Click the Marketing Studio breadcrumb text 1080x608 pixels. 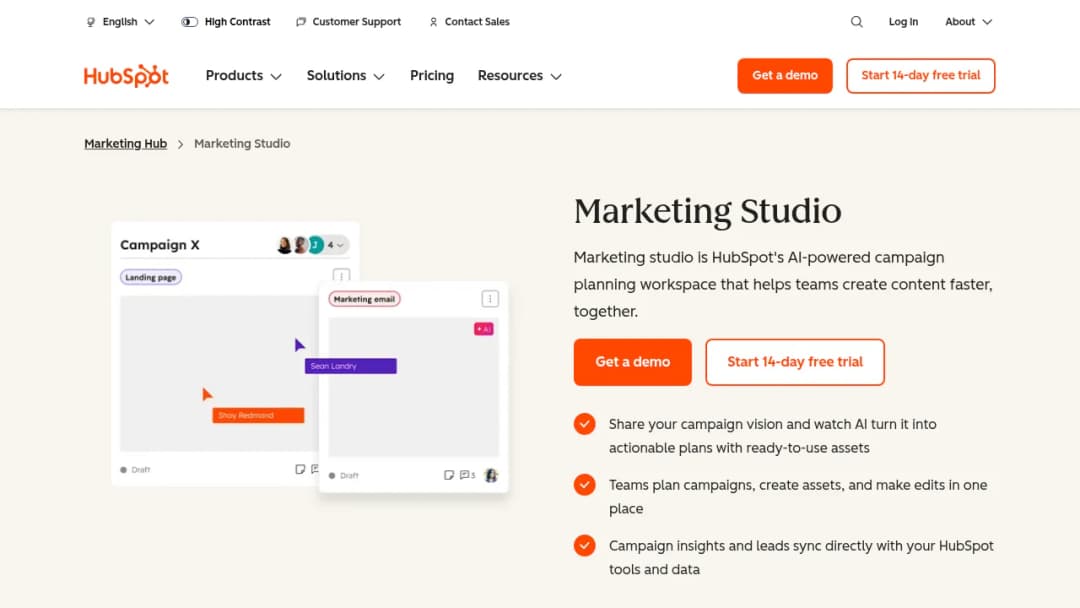pyautogui.click(x=242, y=143)
